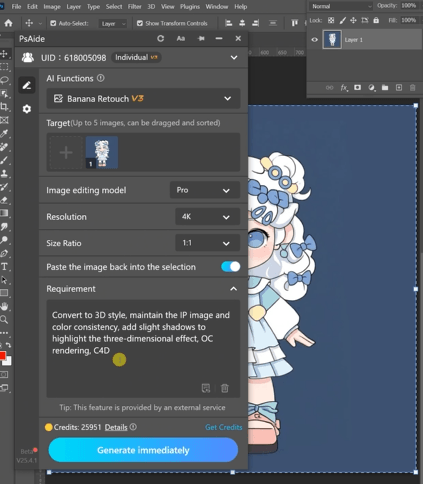The height and width of the screenshot is (484, 423).
Task: Open the Window menu
Action: (217, 6)
